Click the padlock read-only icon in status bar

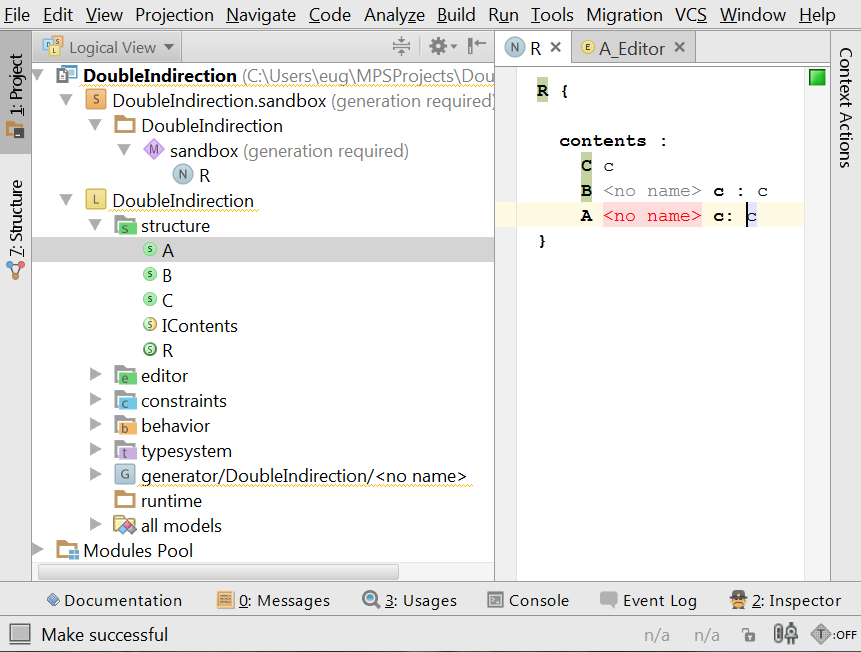748,634
